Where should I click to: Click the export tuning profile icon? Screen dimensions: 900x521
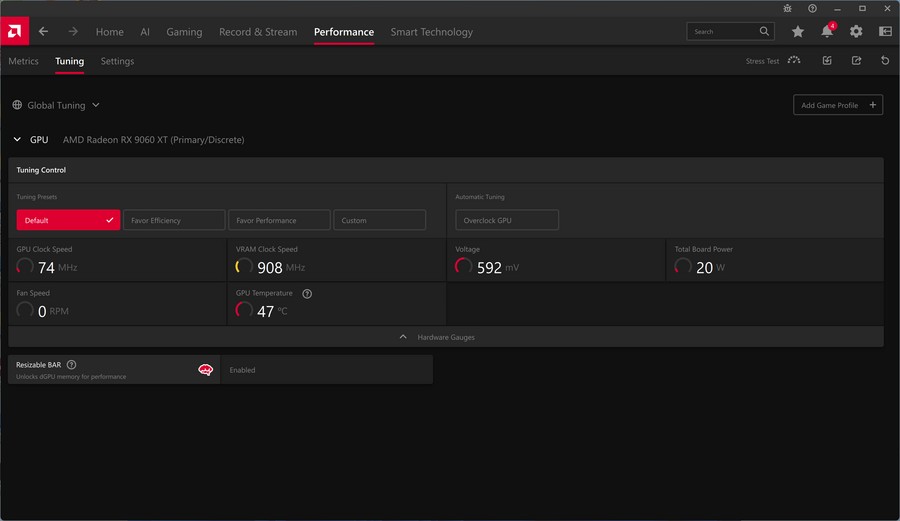(856, 60)
